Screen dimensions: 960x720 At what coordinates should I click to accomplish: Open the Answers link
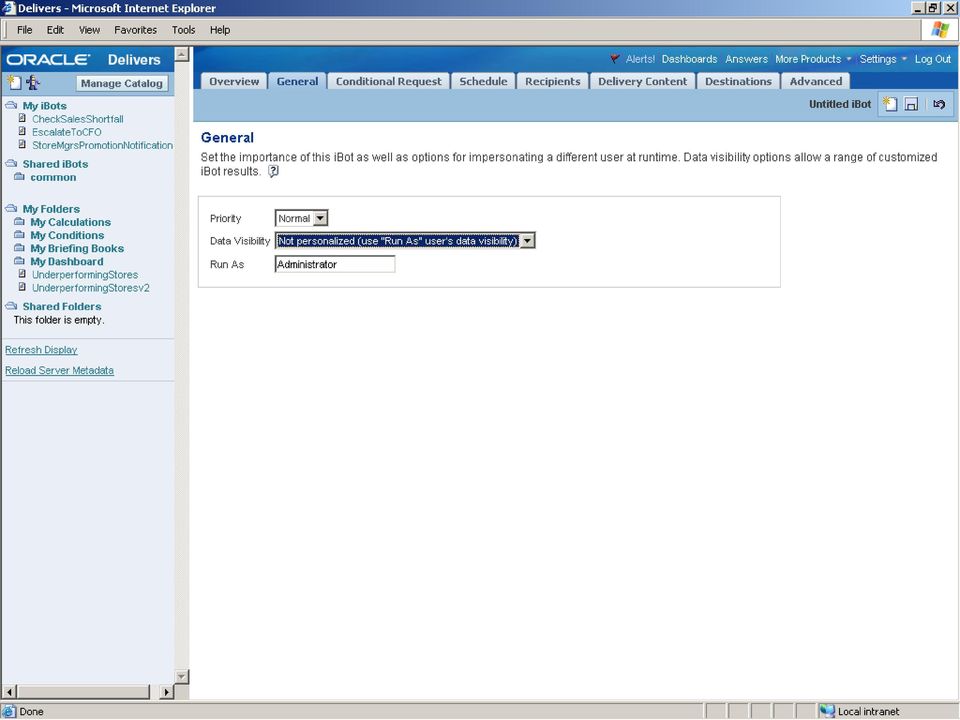click(746, 59)
